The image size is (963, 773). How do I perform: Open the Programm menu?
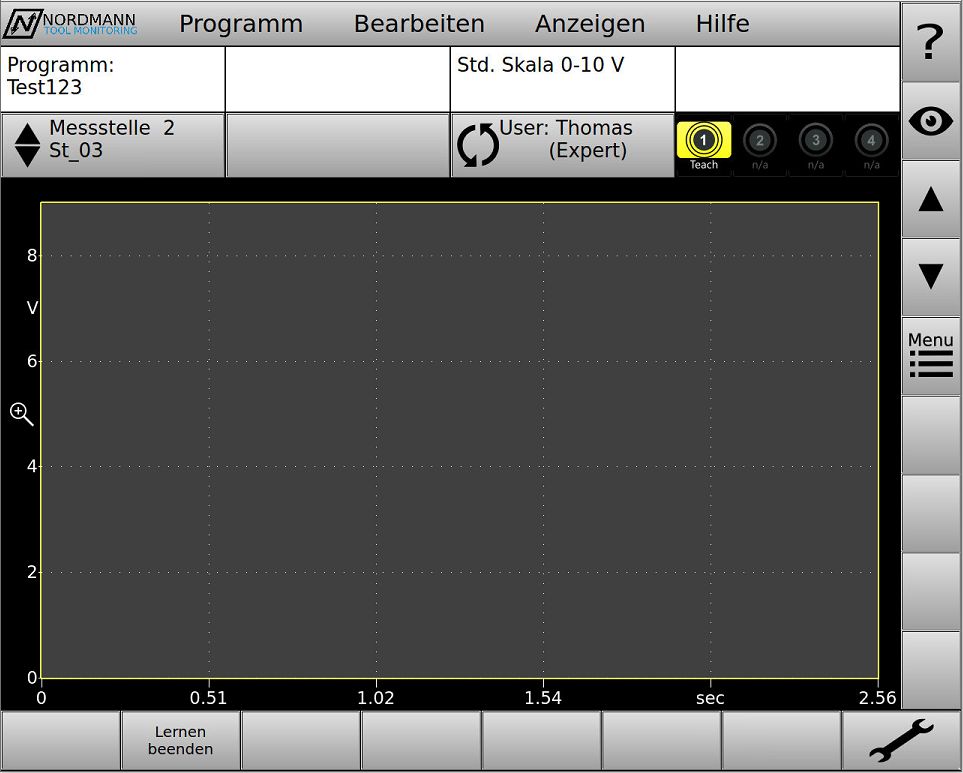click(x=240, y=24)
